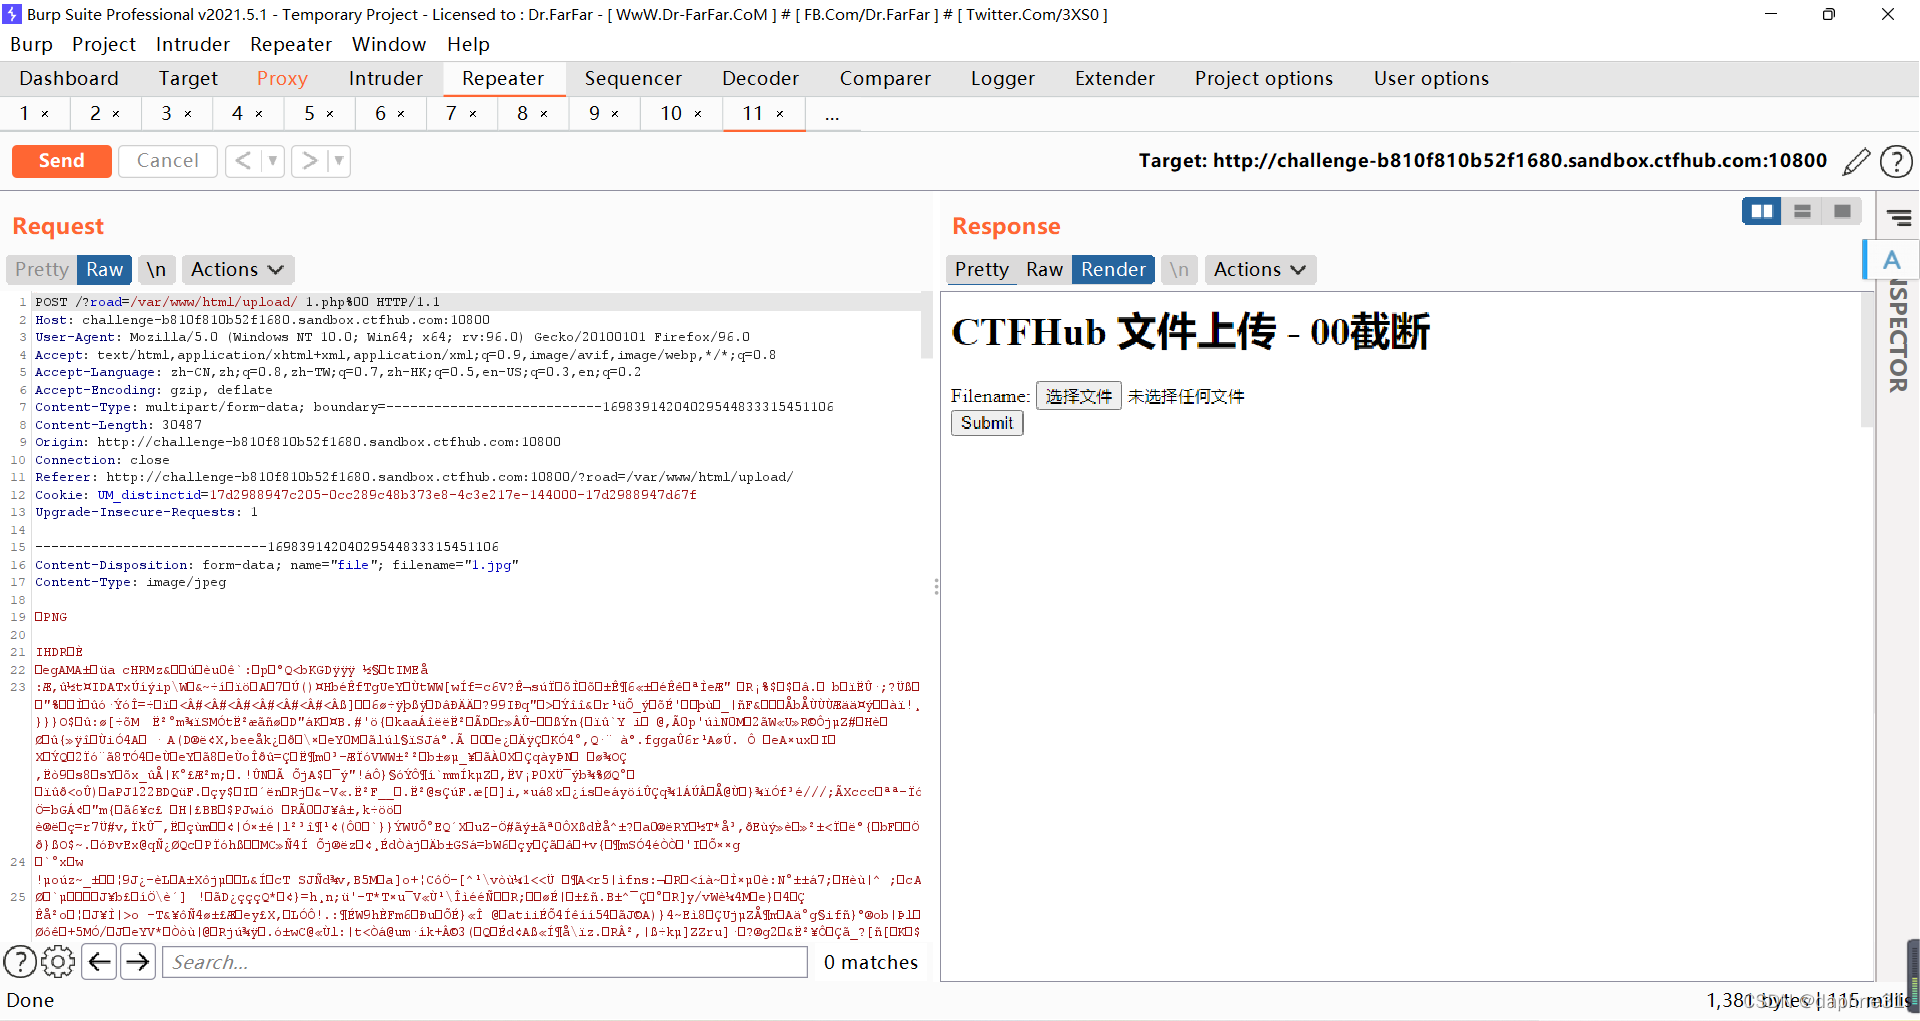Click the choose file button in response
Screen dimensions: 1920x1021
(x=1079, y=396)
